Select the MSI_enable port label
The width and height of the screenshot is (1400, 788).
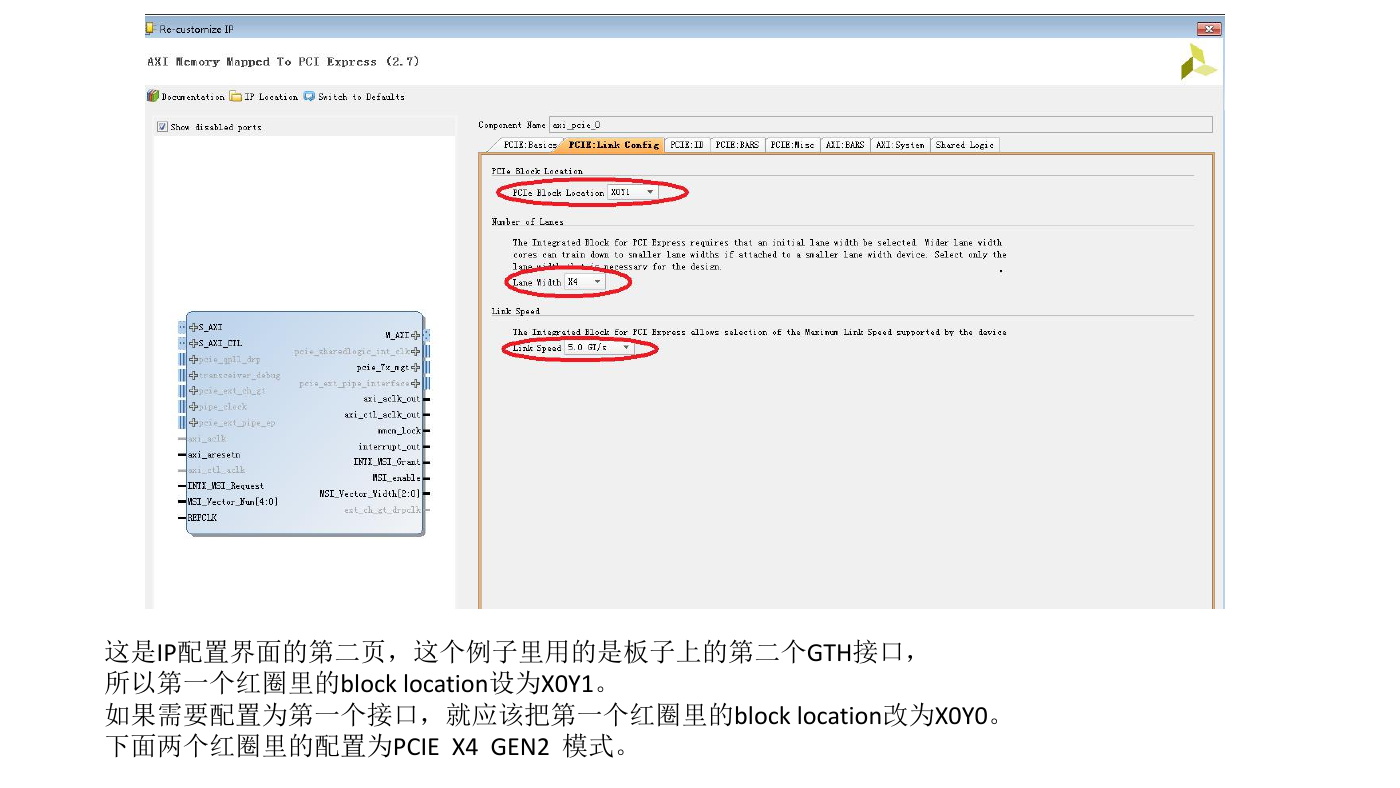pos(396,478)
